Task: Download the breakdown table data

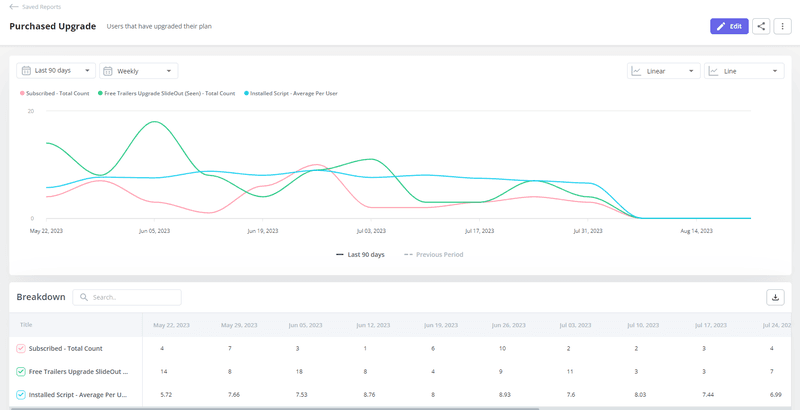Action: click(775, 297)
